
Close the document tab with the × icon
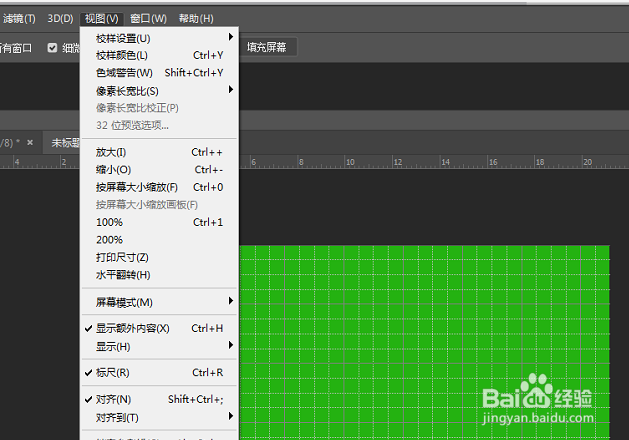point(30,142)
